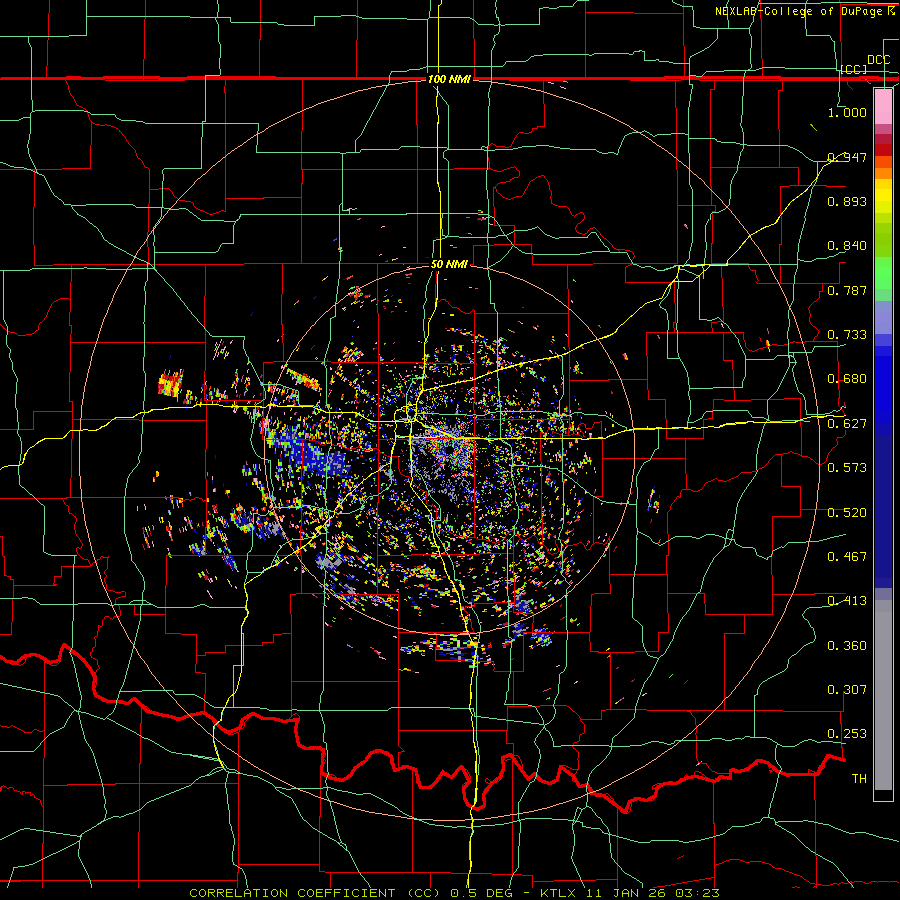Click the 1.000 legend value
900x900 pixels.
point(847,112)
